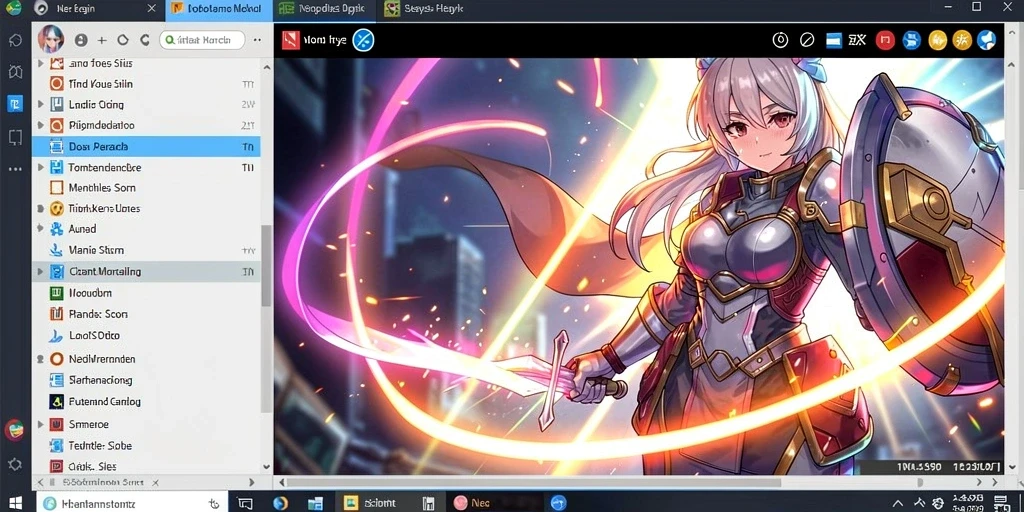
Task: Click the left panel vertical scrollbar thumb
Action: coord(266,266)
